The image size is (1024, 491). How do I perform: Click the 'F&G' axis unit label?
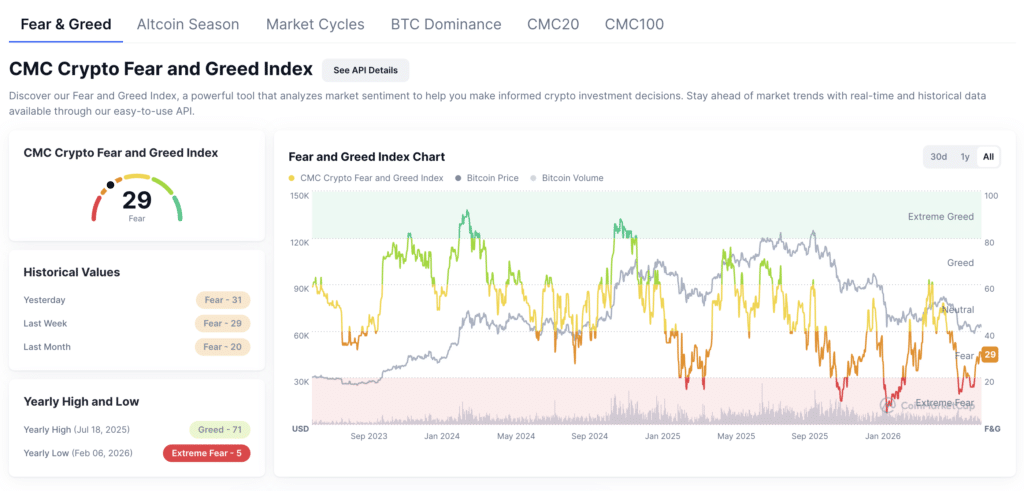click(991, 429)
